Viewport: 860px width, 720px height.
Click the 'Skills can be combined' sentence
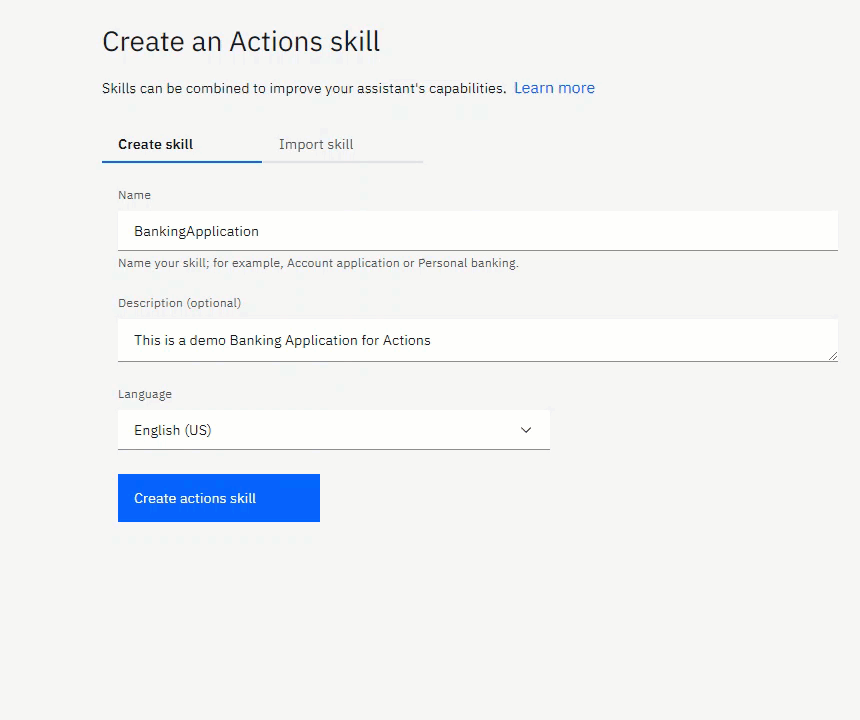pyautogui.click(x=304, y=88)
